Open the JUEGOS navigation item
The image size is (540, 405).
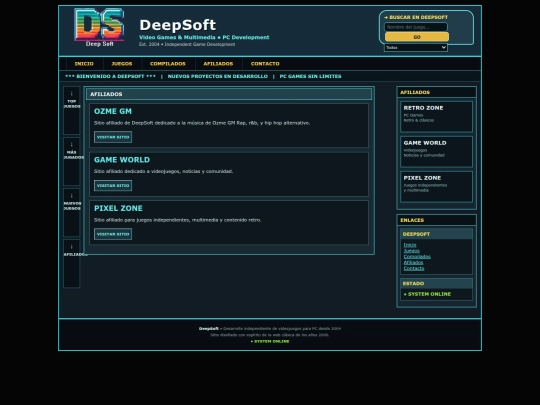point(122,64)
